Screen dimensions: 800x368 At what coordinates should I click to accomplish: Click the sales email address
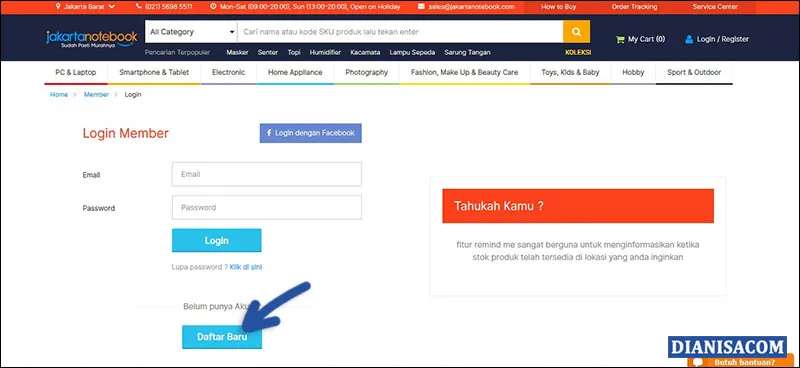pos(470,7)
